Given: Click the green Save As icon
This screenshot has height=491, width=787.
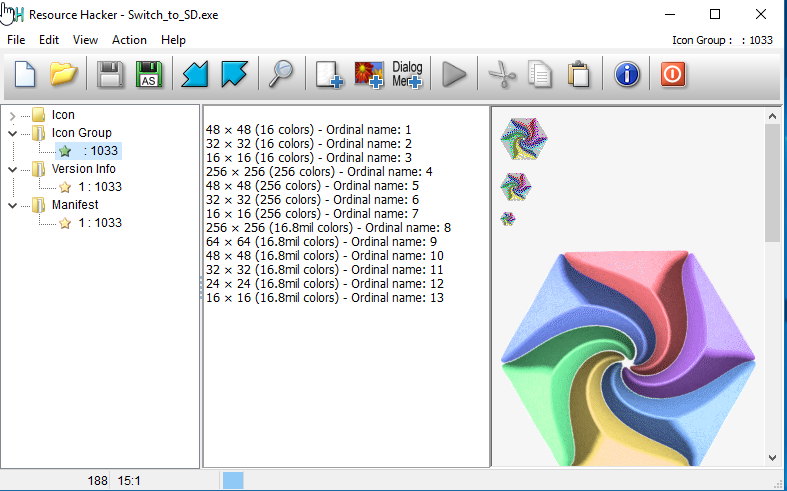Looking at the screenshot, I should click(149, 74).
